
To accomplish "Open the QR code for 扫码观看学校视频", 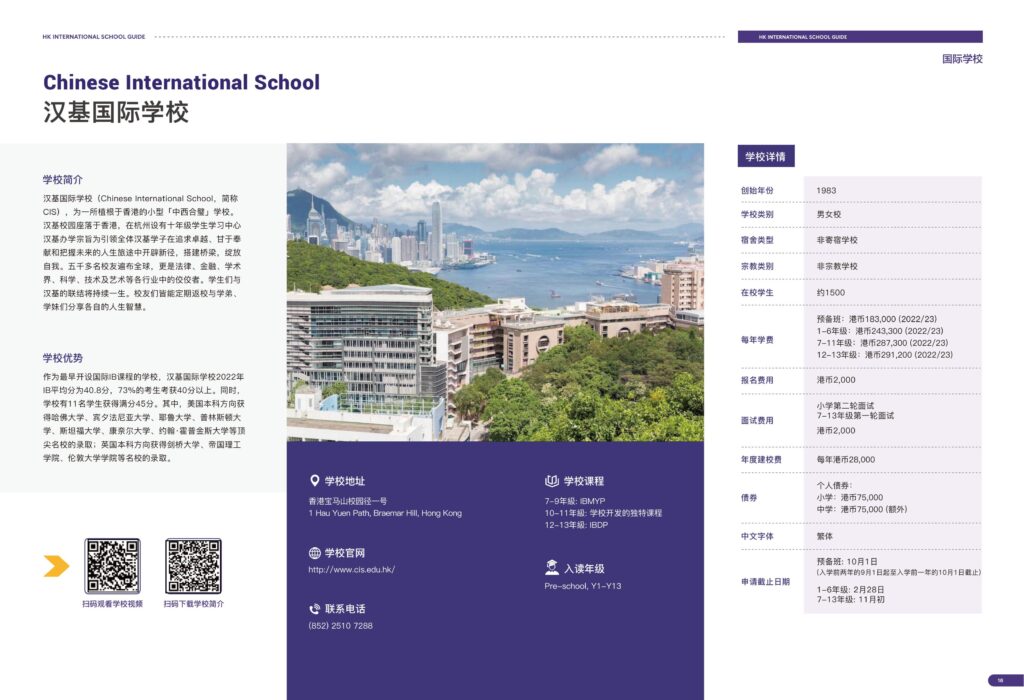I will 112,565.
